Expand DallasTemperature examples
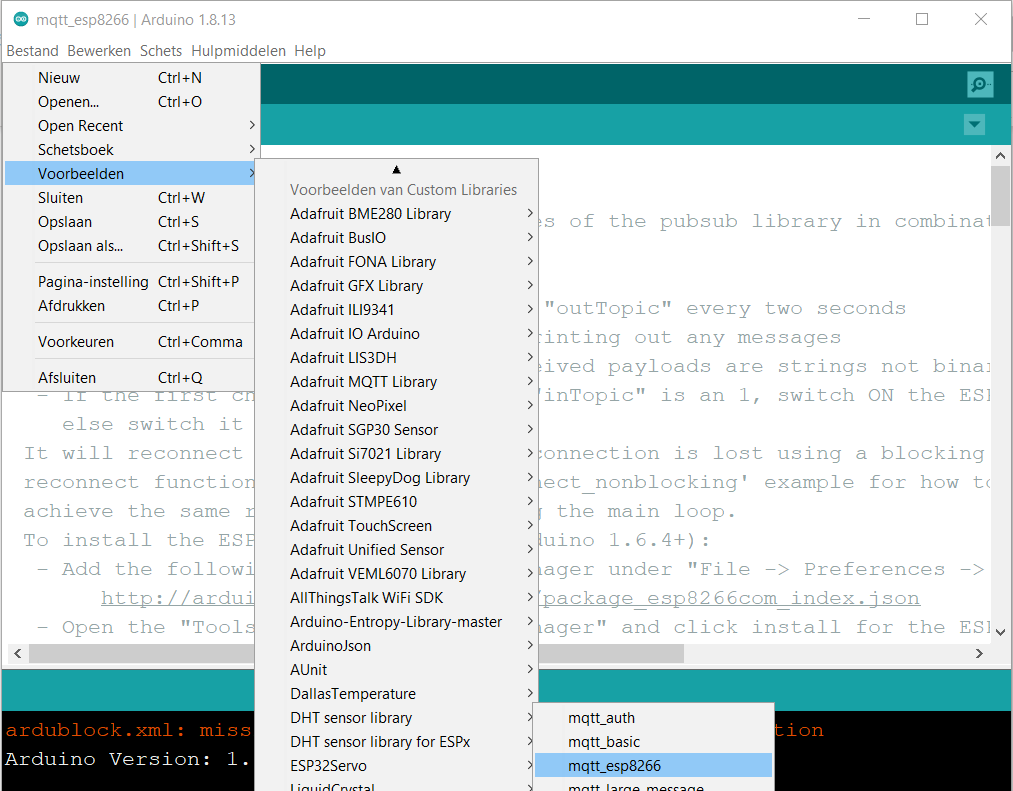 point(397,693)
